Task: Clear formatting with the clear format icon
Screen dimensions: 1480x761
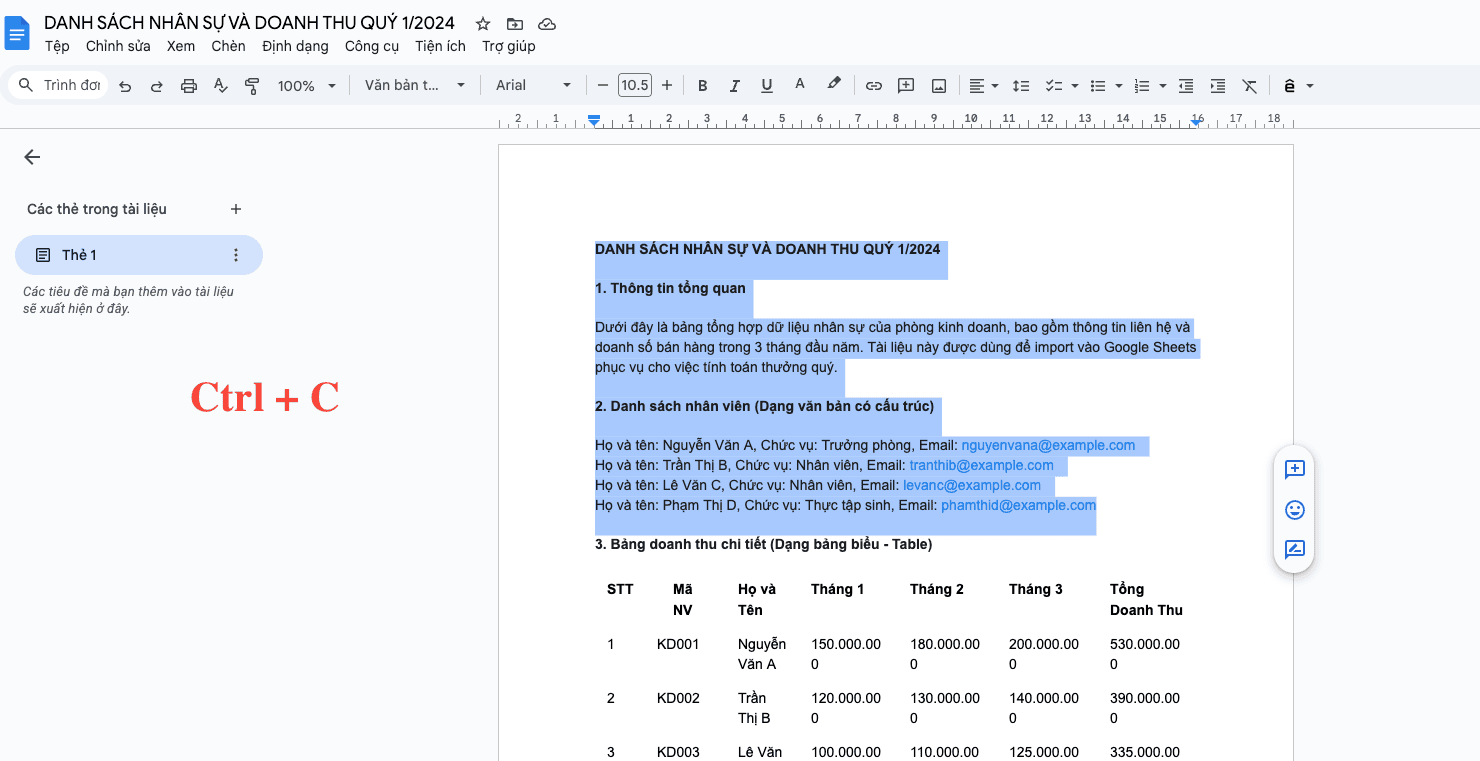Action: pyautogui.click(x=1249, y=85)
